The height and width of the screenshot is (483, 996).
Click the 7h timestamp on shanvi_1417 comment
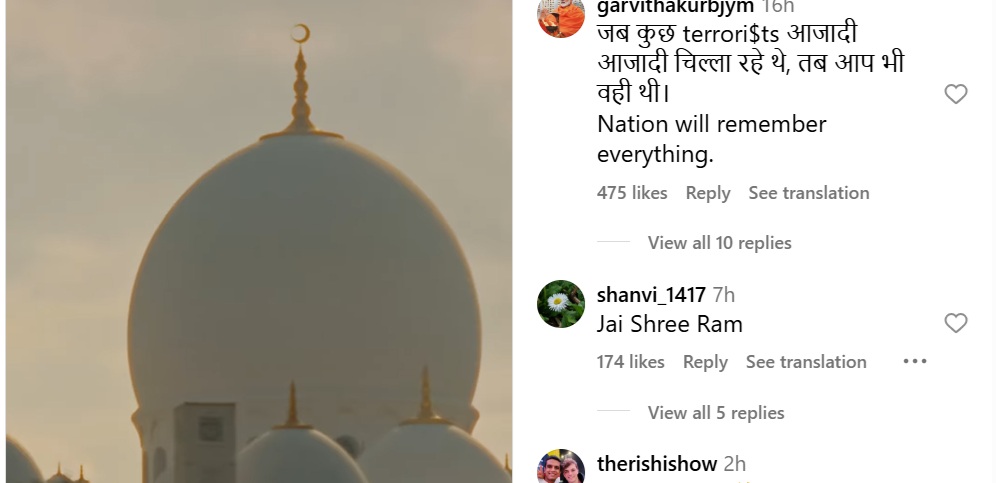[723, 295]
